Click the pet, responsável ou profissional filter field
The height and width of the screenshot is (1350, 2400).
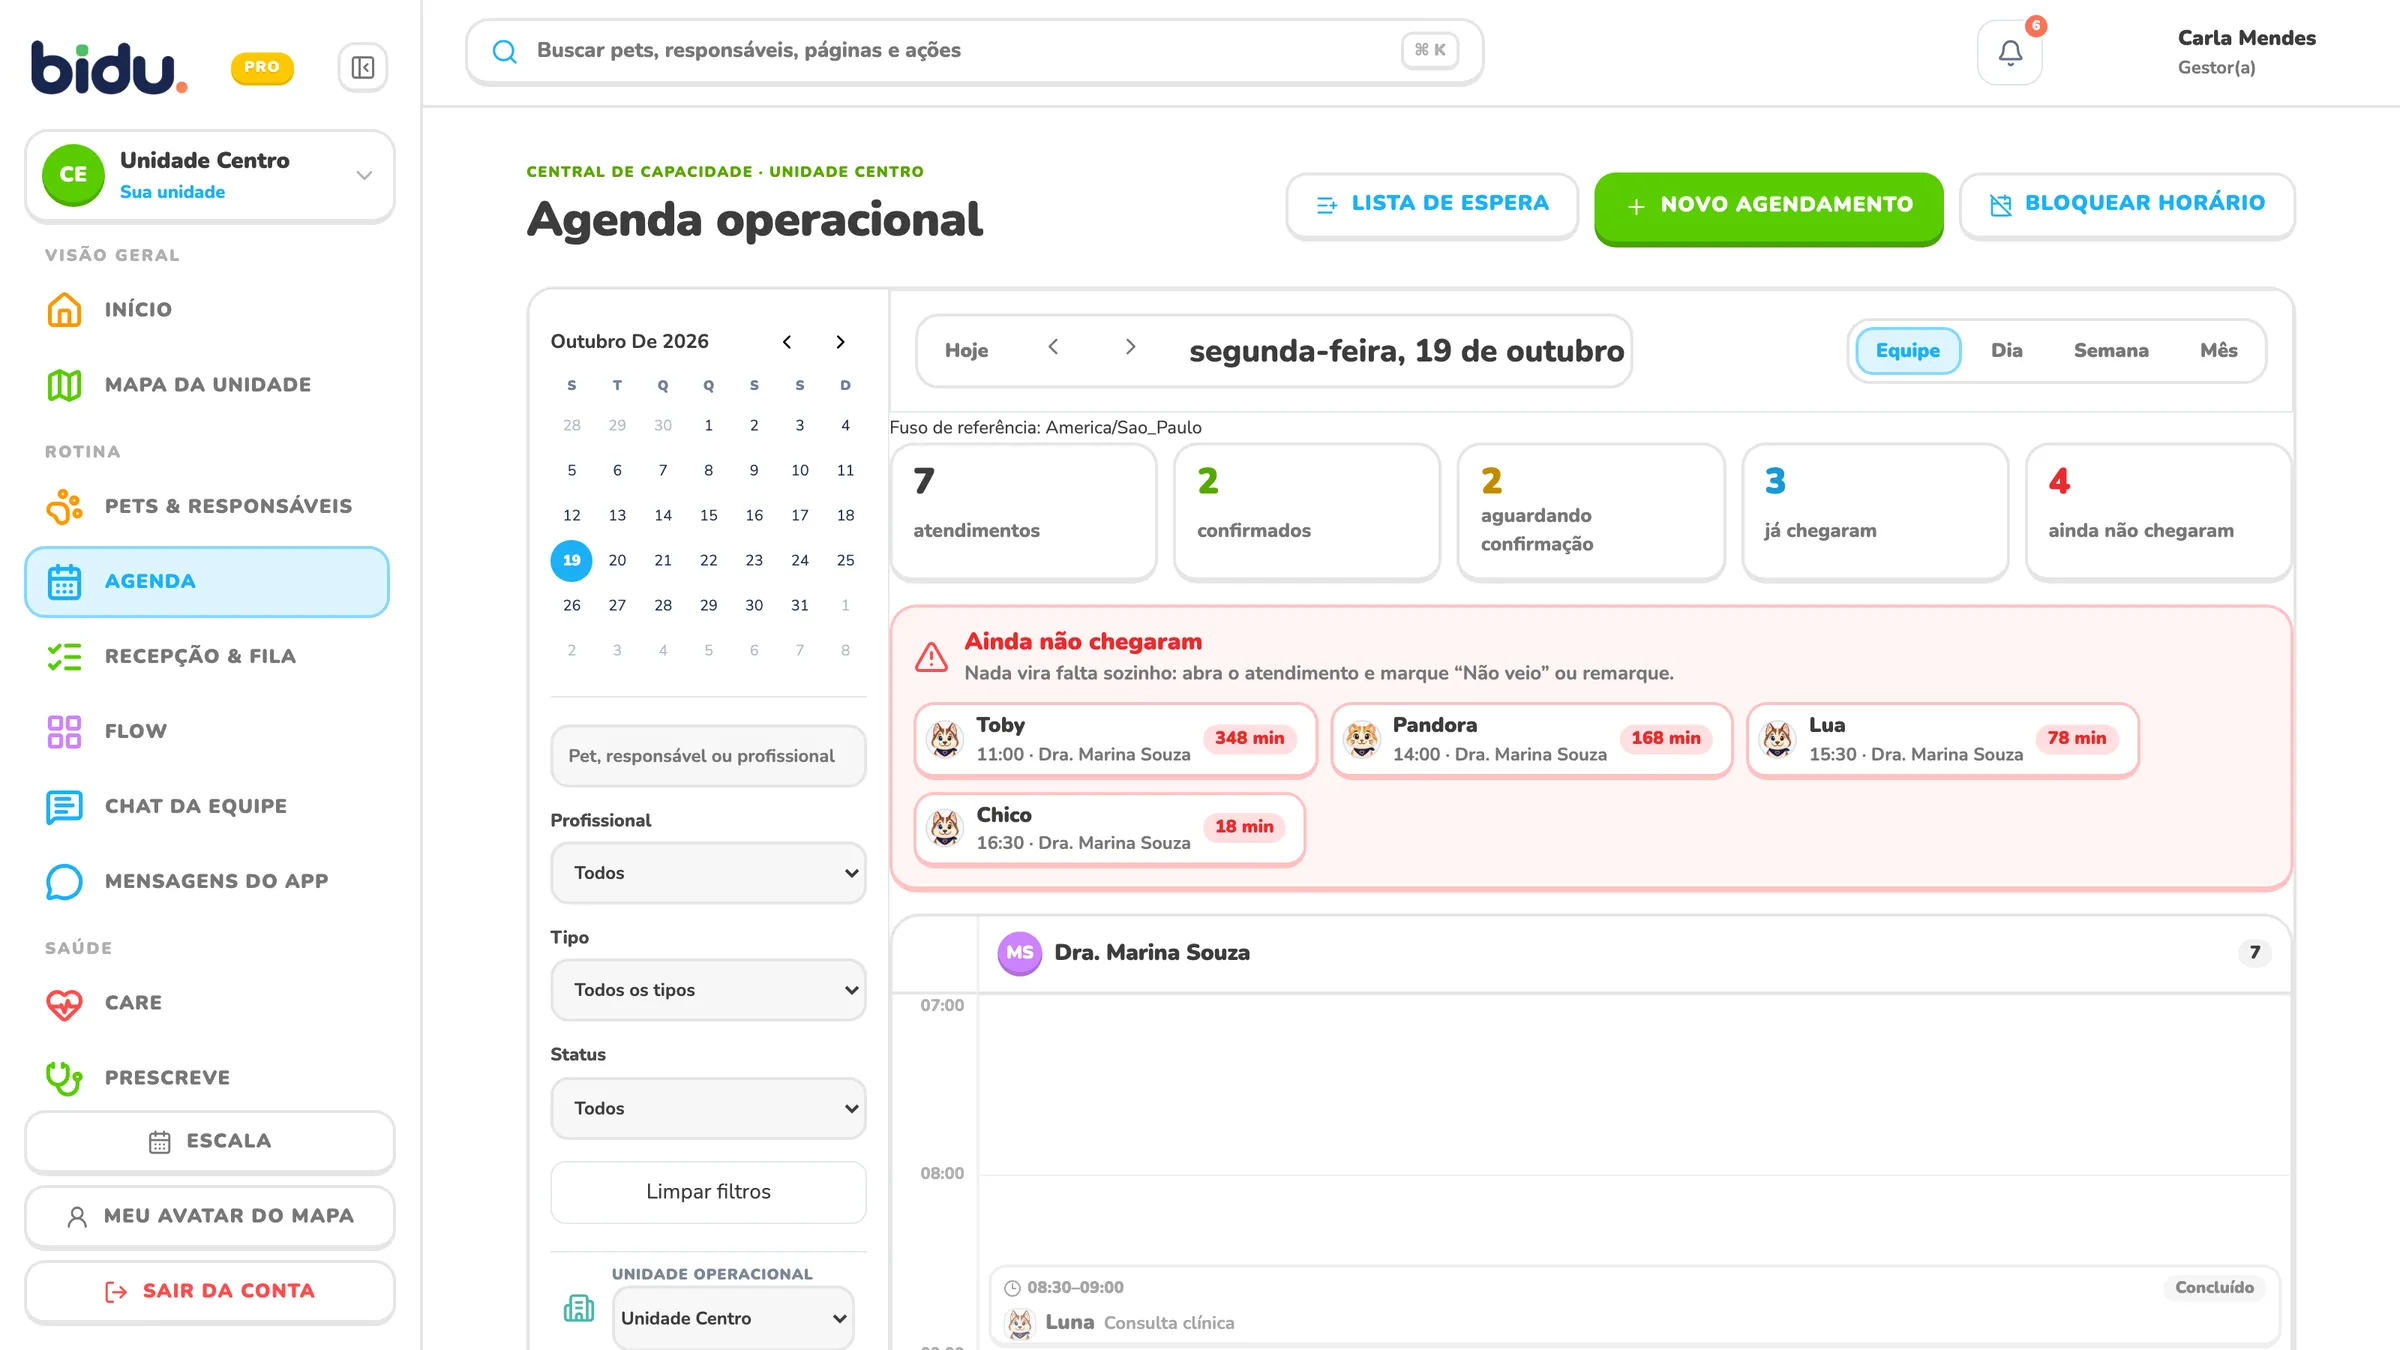pyautogui.click(x=708, y=756)
